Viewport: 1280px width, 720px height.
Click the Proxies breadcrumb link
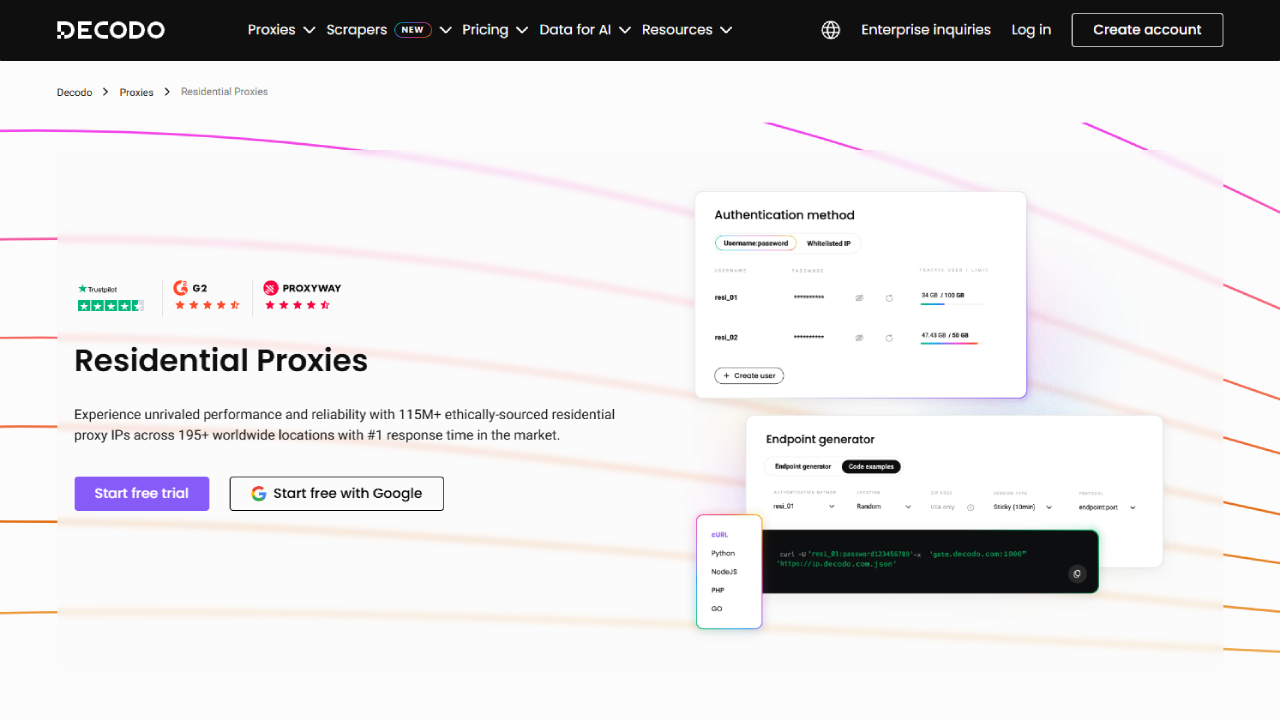coord(136,92)
